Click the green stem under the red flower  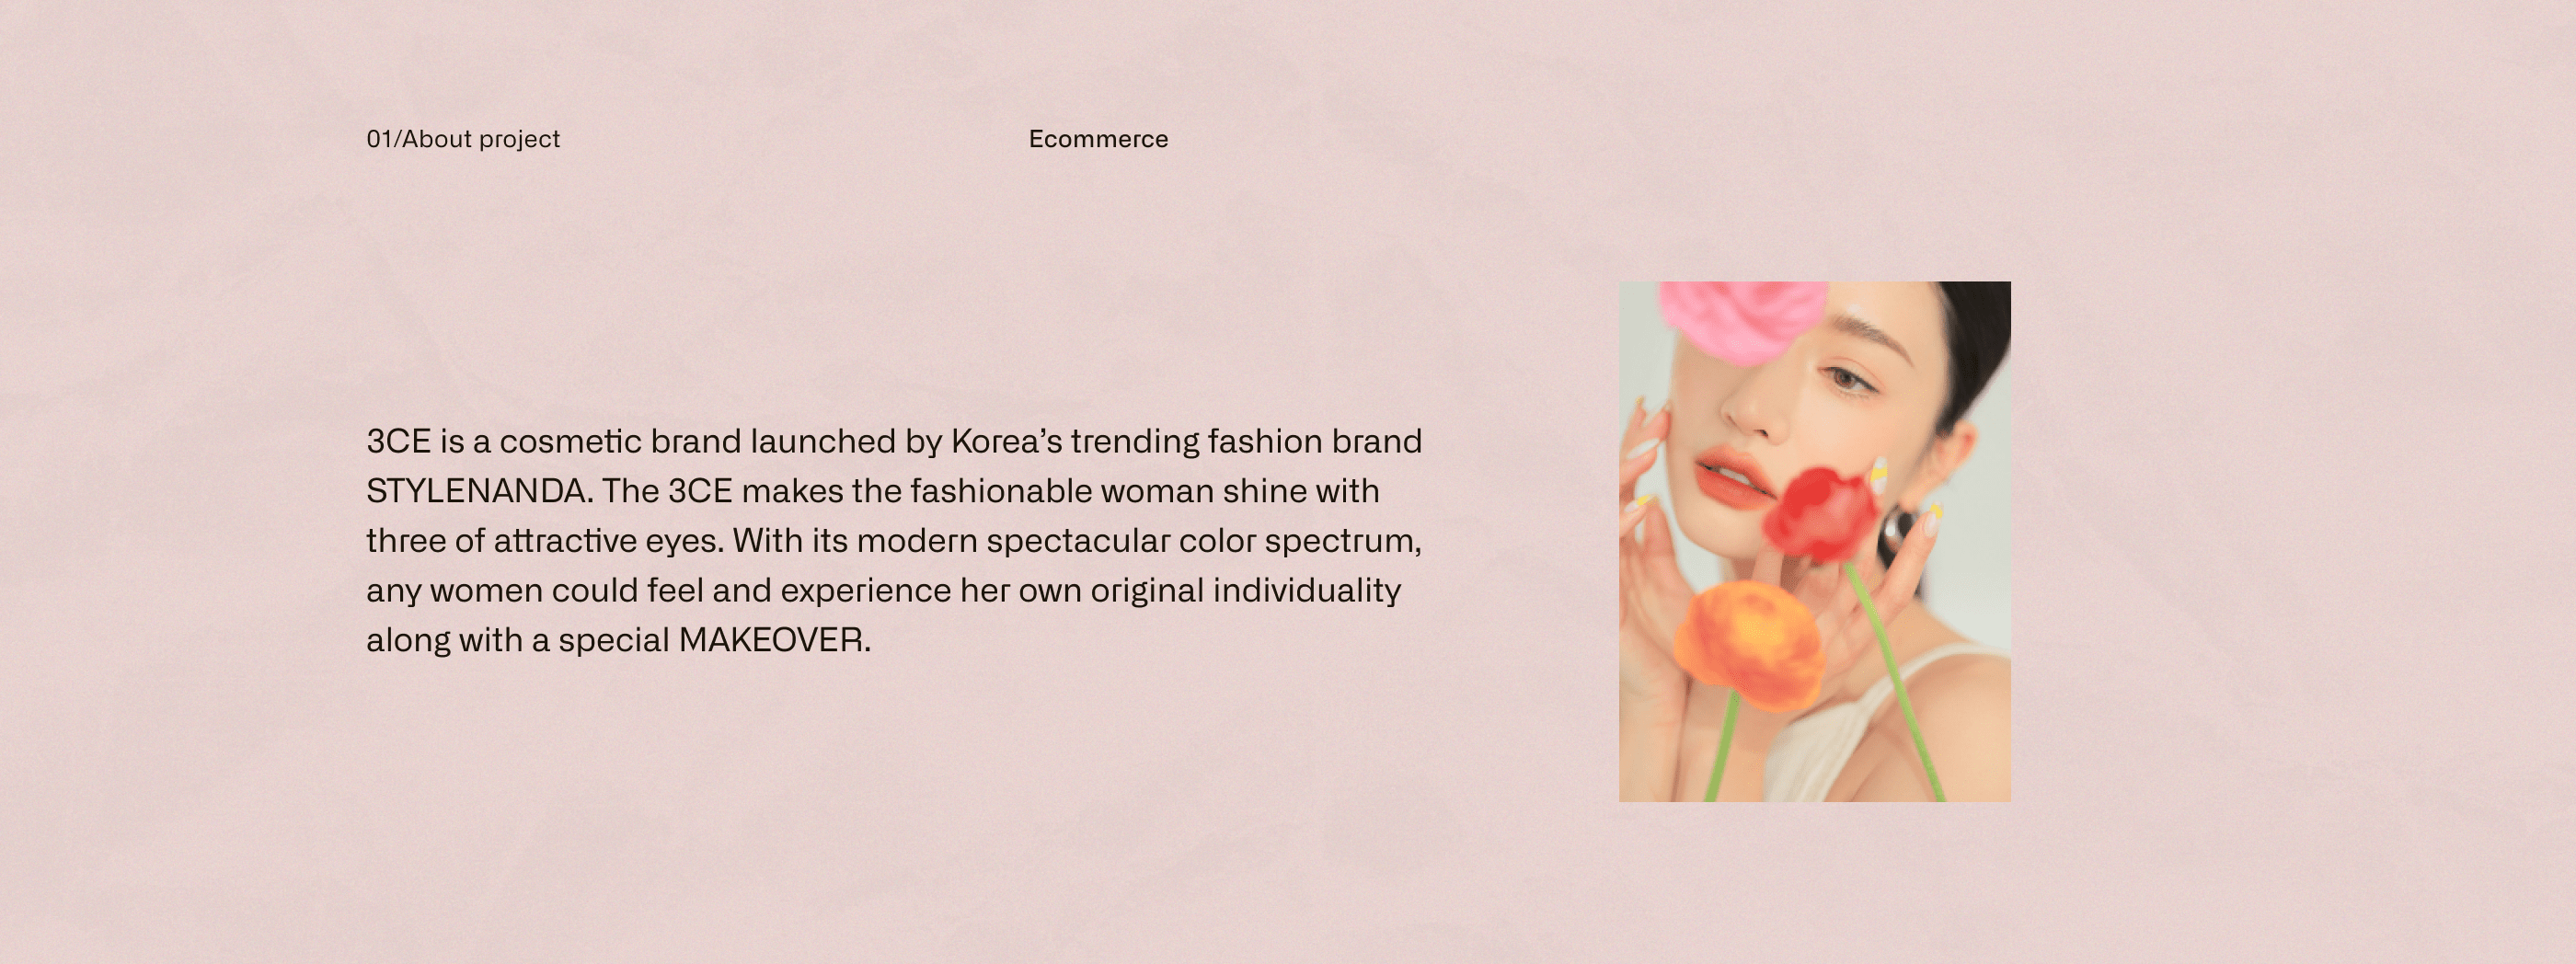(1895, 680)
